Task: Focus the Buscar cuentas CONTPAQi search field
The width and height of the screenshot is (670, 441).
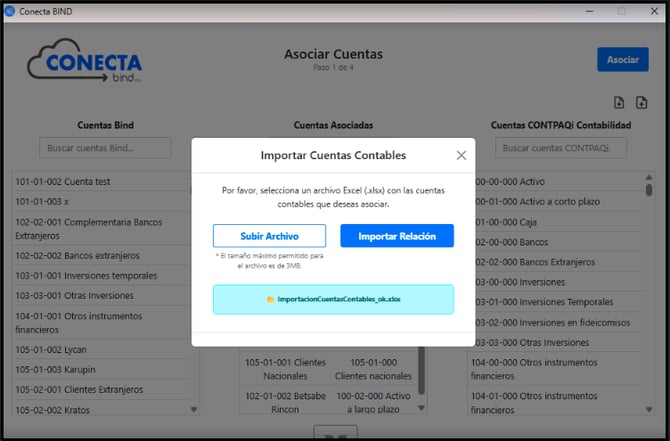Action: tap(561, 148)
